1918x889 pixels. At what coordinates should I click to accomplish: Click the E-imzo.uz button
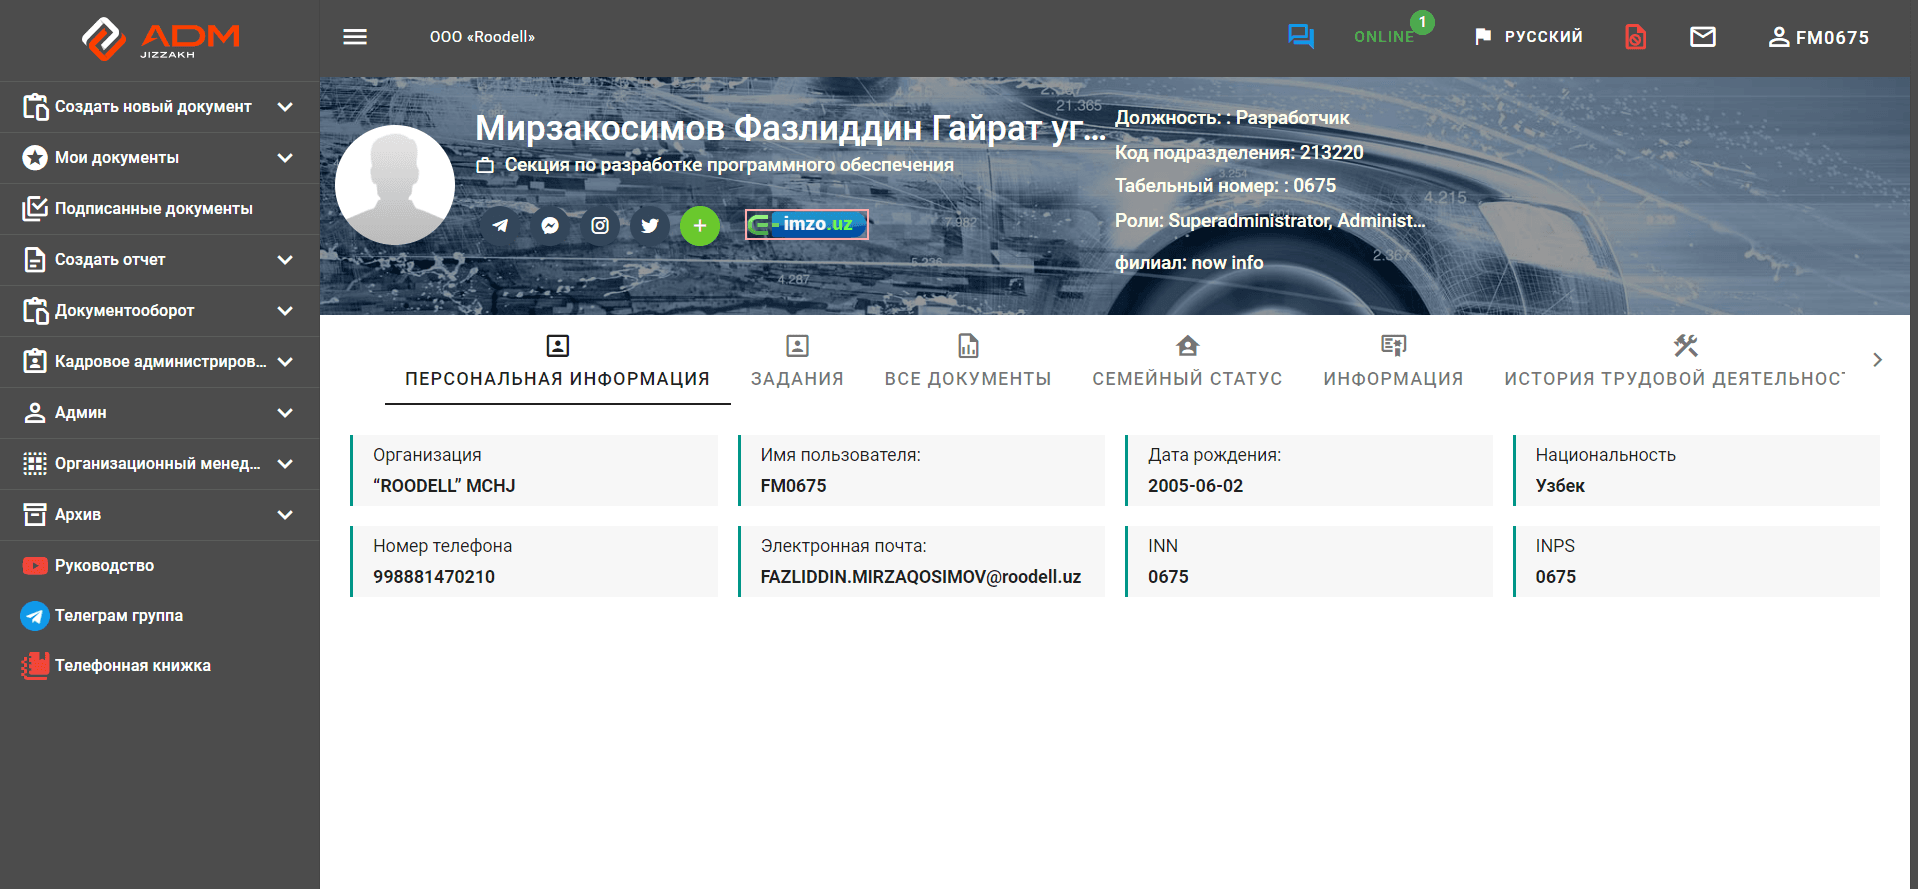[807, 224]
